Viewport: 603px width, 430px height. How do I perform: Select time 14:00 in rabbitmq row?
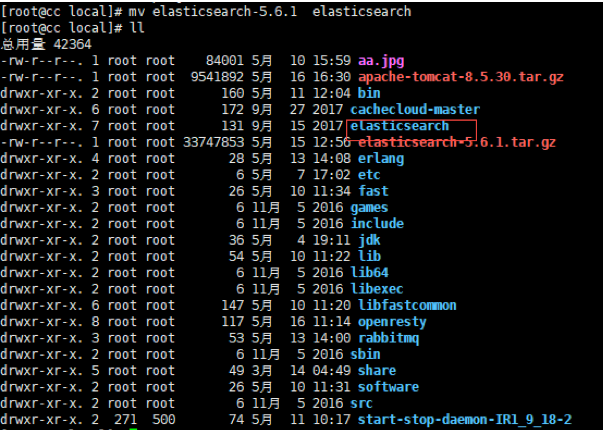point(331,338)
